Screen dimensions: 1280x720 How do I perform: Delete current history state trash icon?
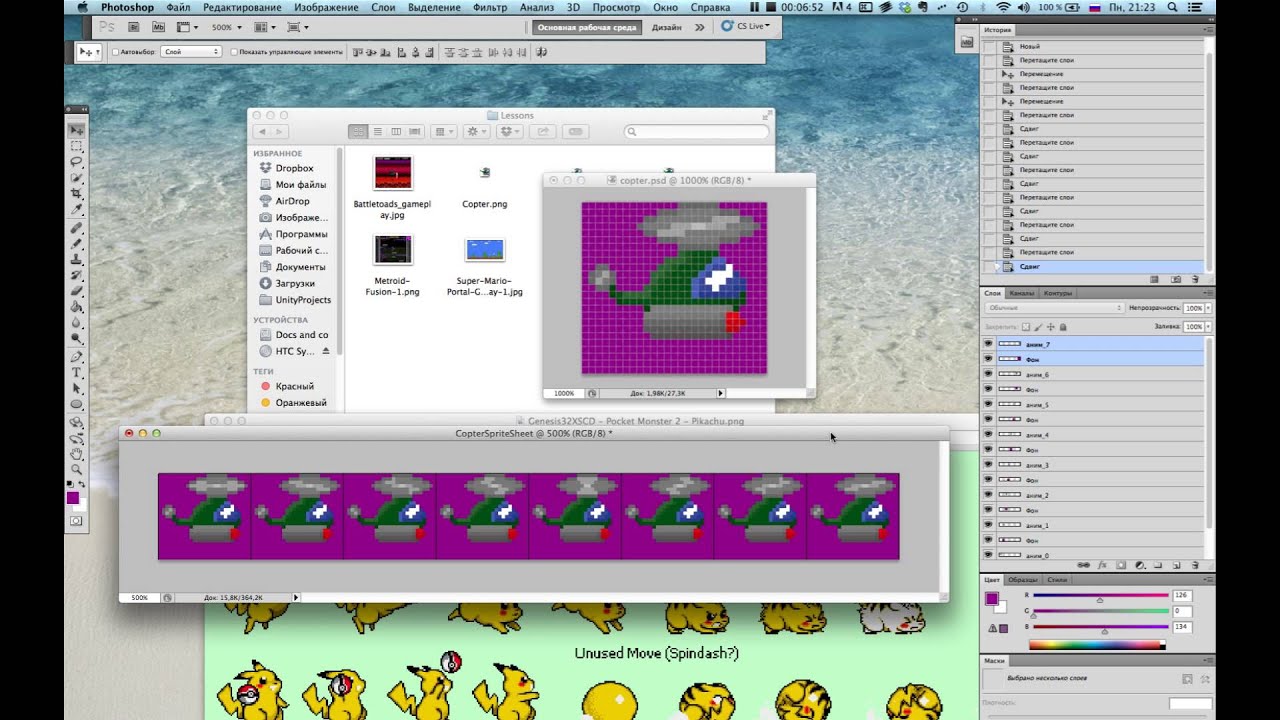(x=1195, y=279)
